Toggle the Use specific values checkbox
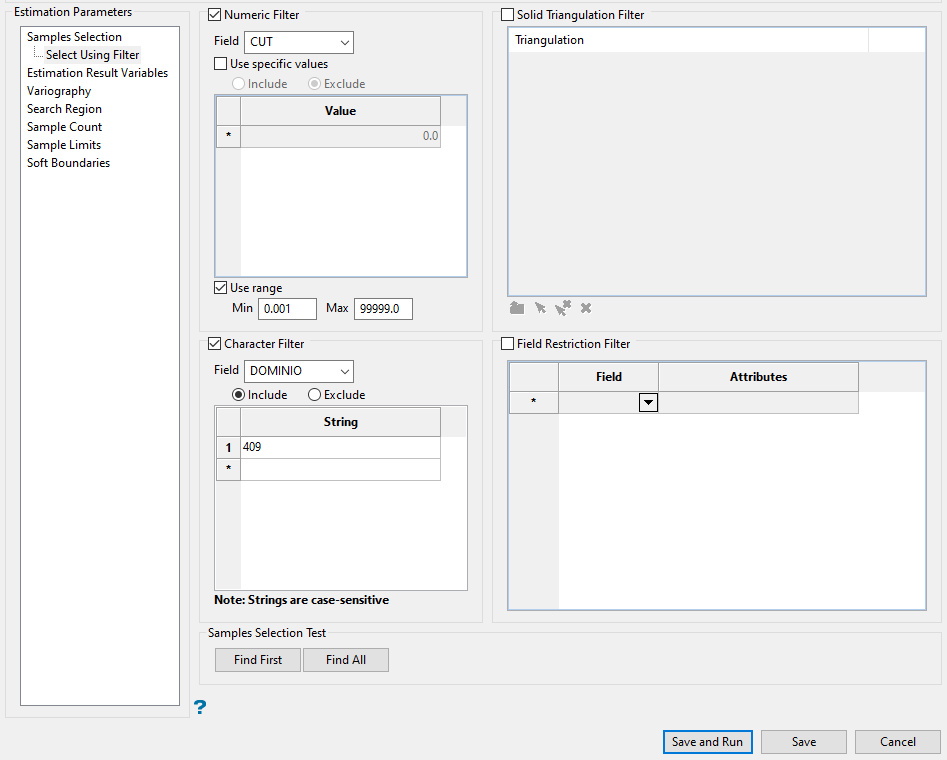Screen dimensions: 947x760 tap(222, 64)
